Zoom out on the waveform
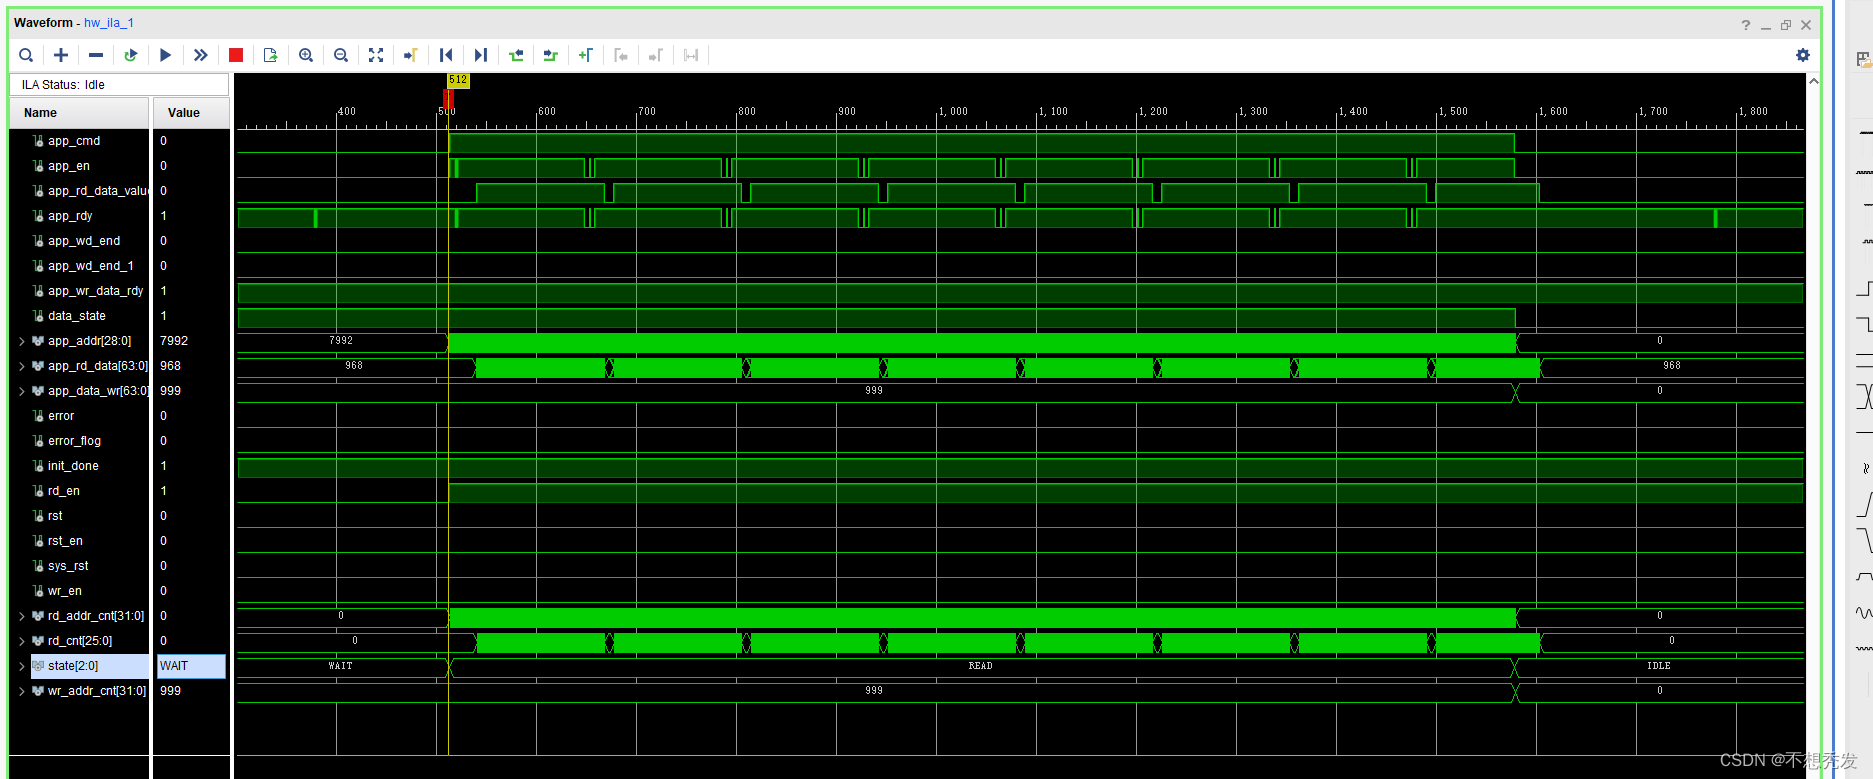This screenshot has width=1873, height=779. [341, 55]
